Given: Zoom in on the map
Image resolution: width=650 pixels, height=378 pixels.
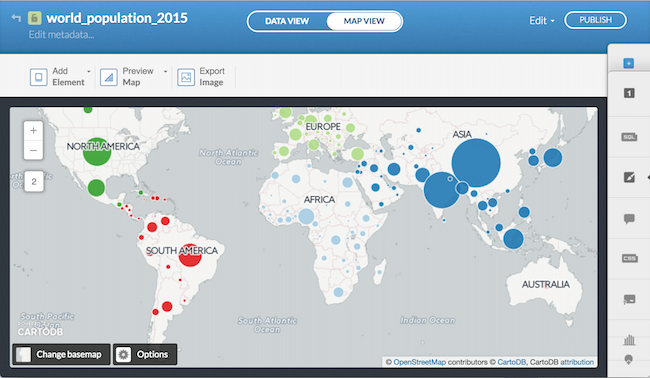Looking at the screenshot, I should (34, 131).
